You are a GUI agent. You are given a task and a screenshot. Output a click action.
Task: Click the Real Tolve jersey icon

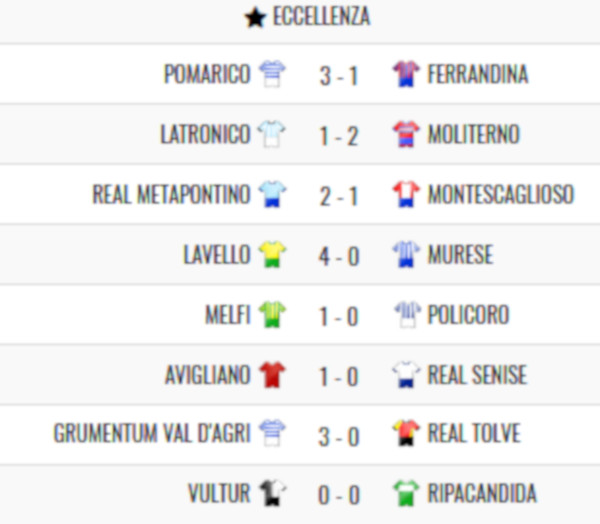[x=406, y=433]
